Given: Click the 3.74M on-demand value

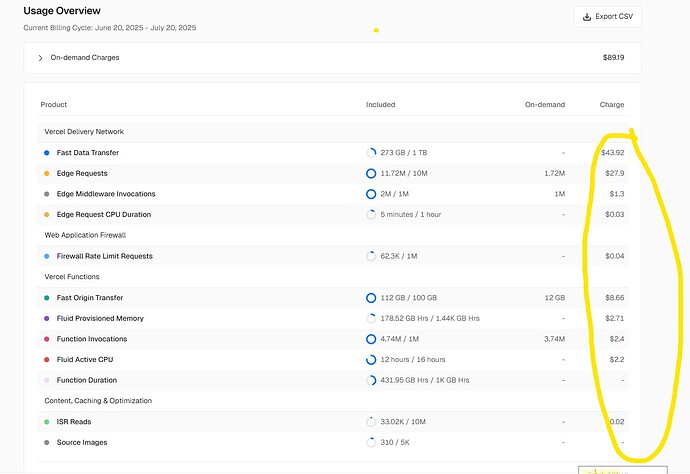Looking at the screenshot, I should (x=554, y=339).
